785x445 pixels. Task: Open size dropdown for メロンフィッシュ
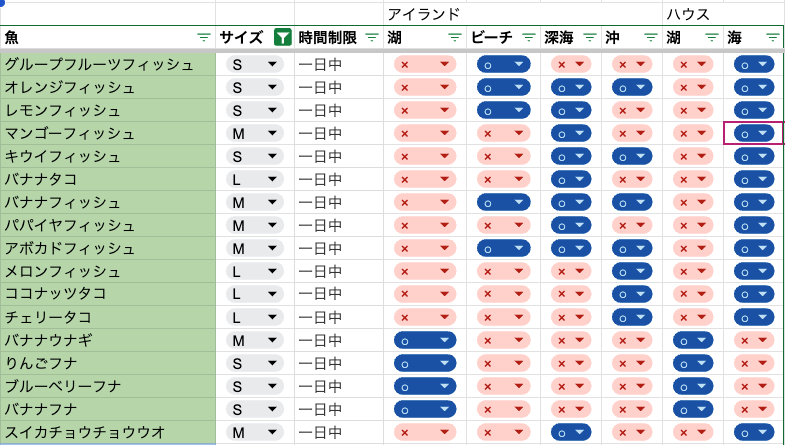pos(254,272)
